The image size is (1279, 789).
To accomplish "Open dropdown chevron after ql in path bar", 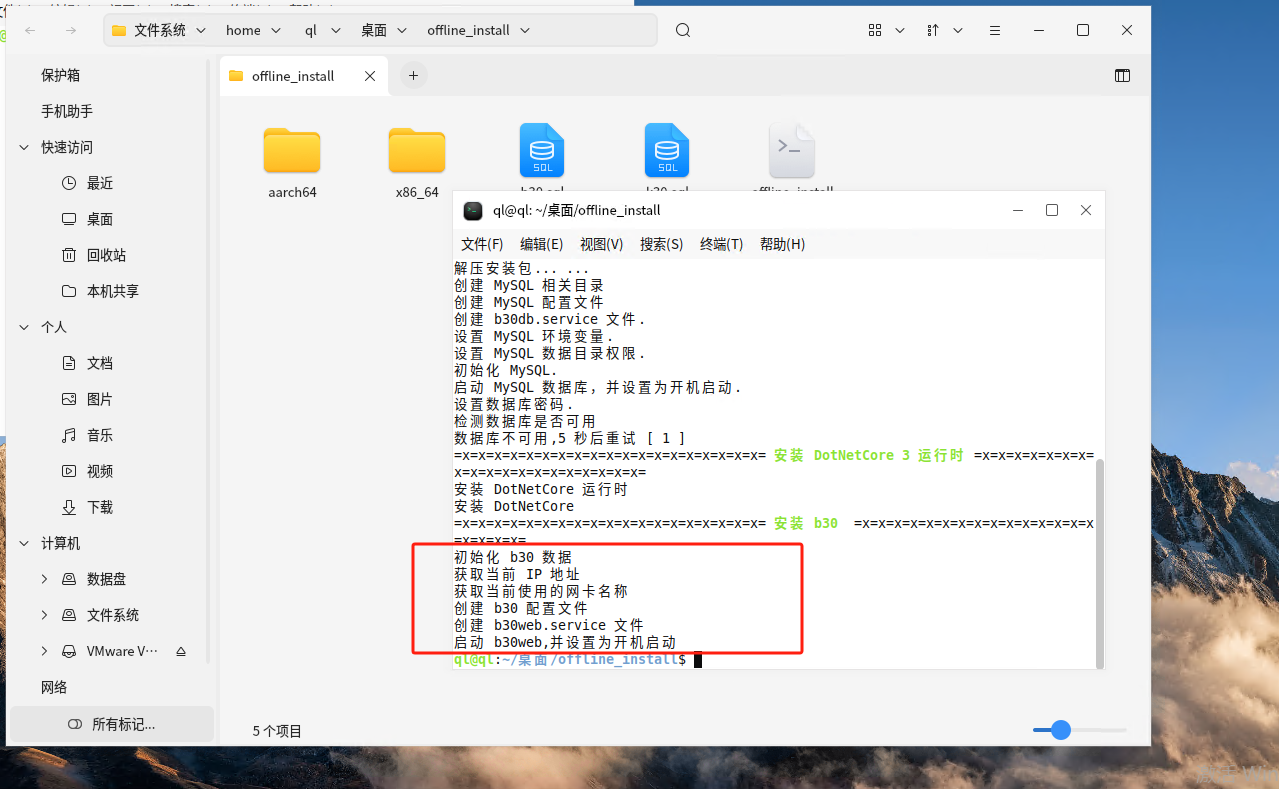I will tap(335, 30).
